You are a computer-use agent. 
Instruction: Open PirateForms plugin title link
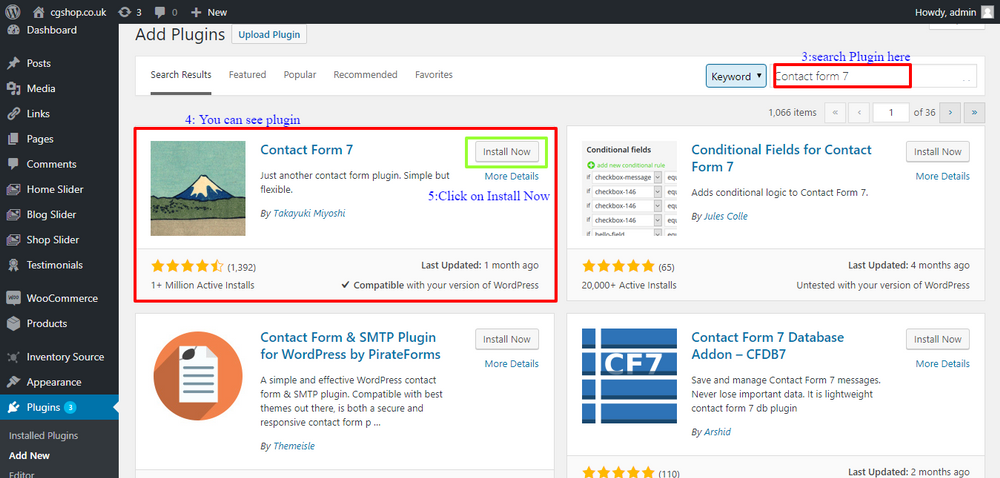tap(350, 345)
